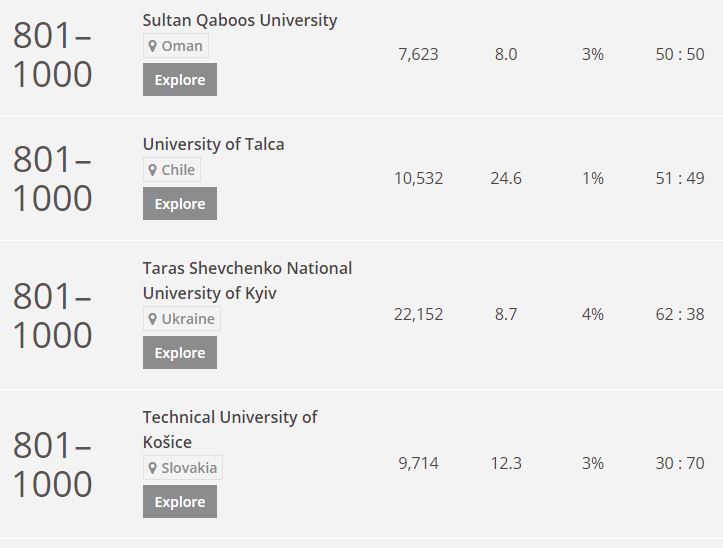Click the map pin icon beside Ukraine

pos(153,319)
